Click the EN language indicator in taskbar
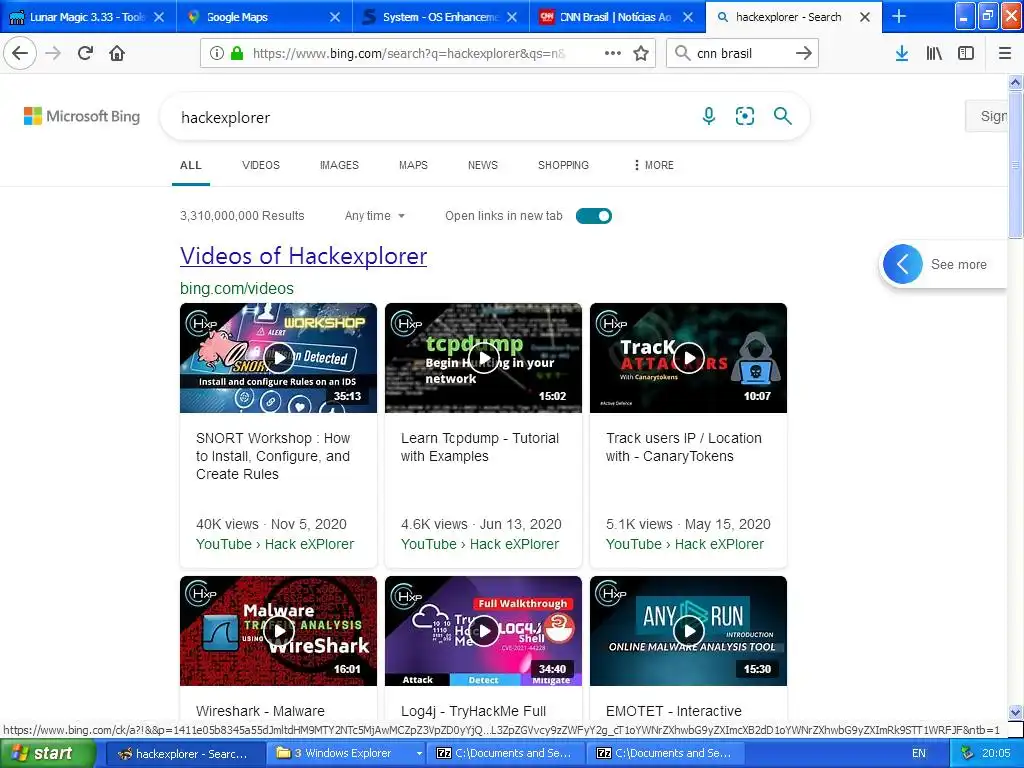 point(918,753)
